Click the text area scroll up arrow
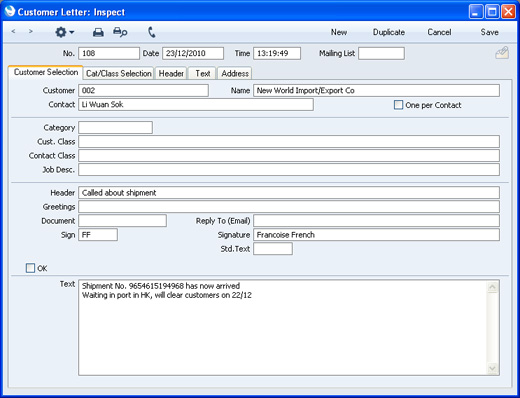The width and height of the screenshot is (520, 398). pos(493,287)
